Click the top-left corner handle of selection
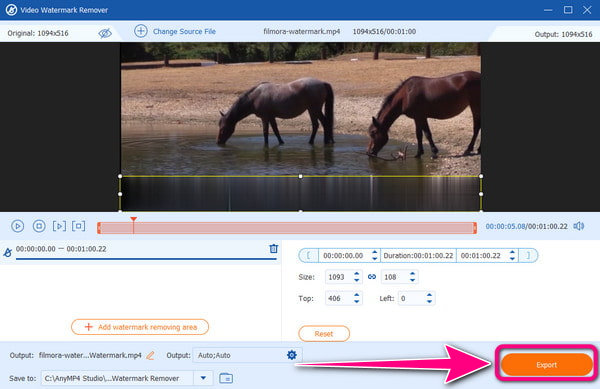Image resolution: width=600 pixels, height=389 pixels. [120, 176]
